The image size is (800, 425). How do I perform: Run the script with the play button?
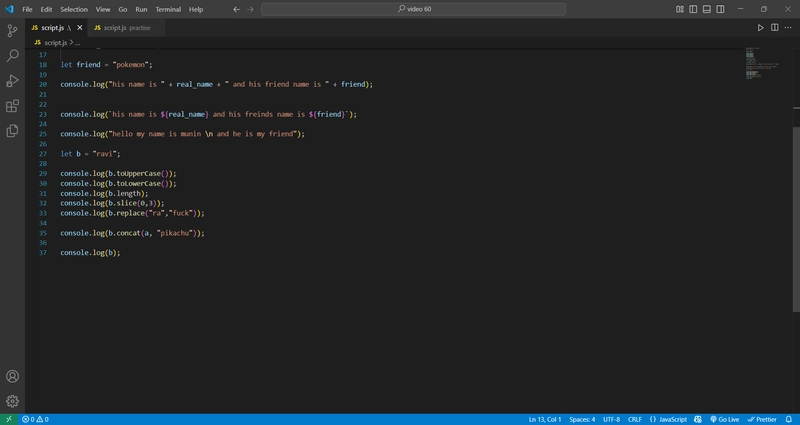760,28
